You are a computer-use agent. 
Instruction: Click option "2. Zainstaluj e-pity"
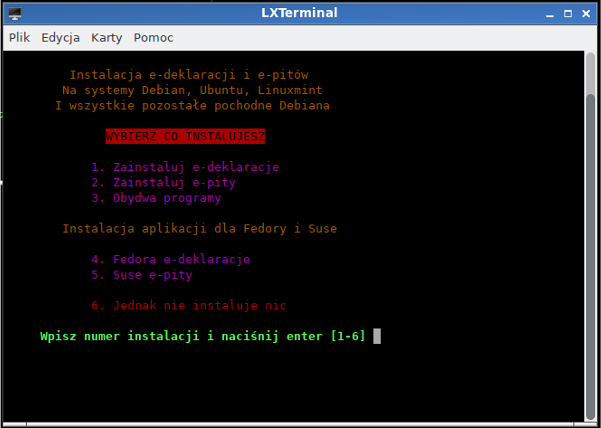click(x=163, y=183)
